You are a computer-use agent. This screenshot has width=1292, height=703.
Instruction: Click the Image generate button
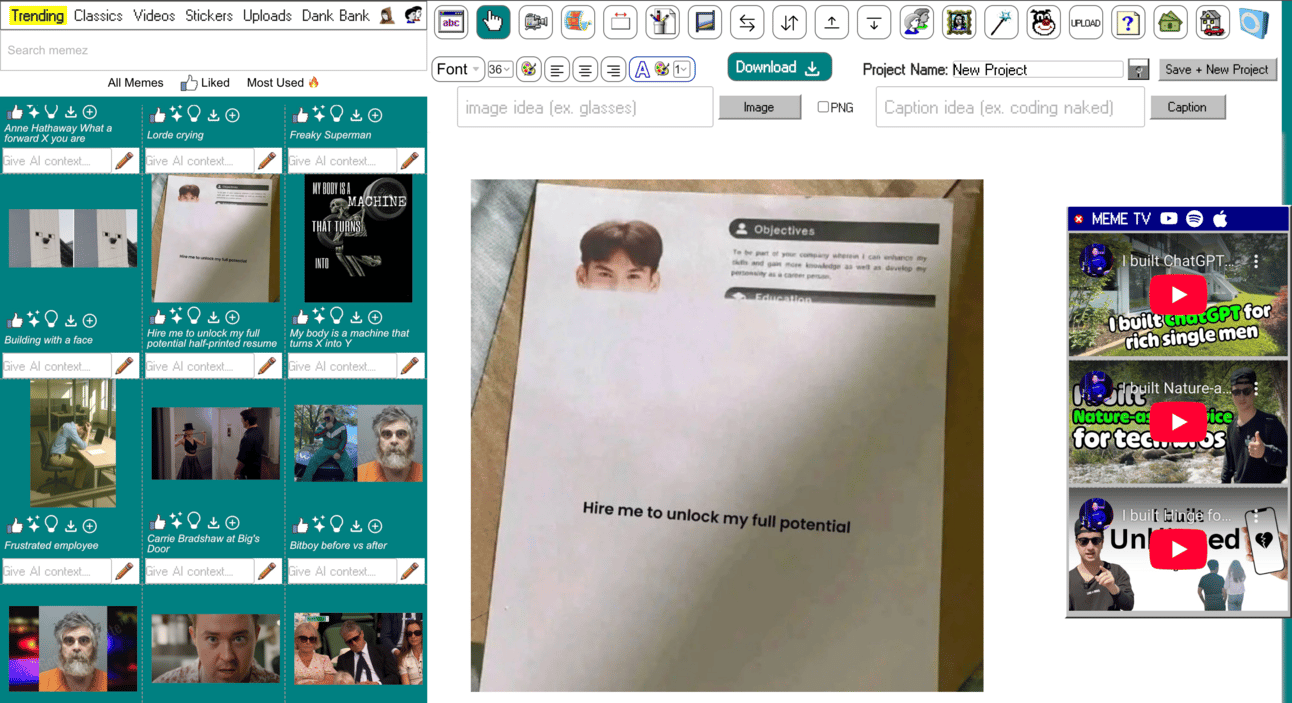tap(759, 107)
